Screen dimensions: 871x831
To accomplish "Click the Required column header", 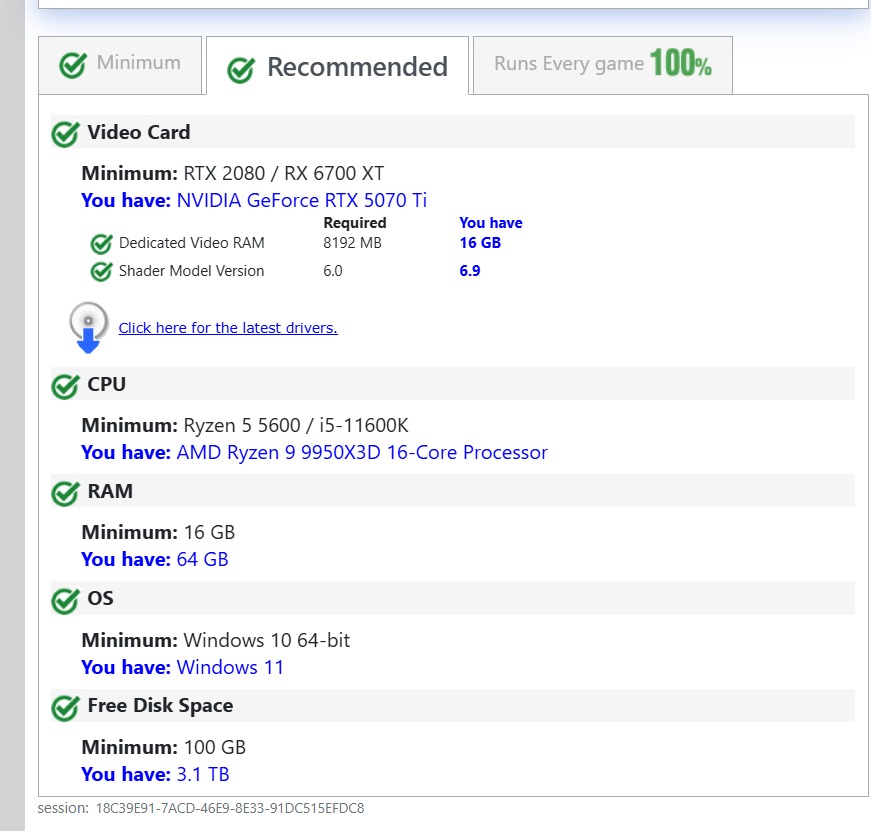I will click(x=355, y=223).
